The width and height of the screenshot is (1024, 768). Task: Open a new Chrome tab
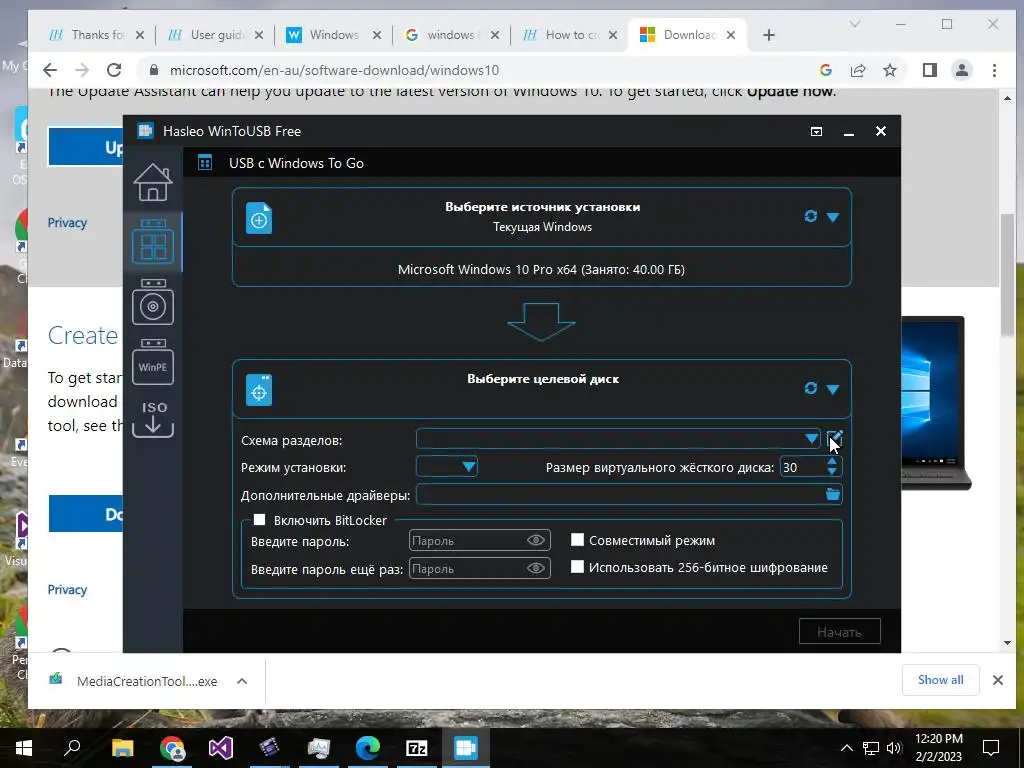tap(769, 35)
